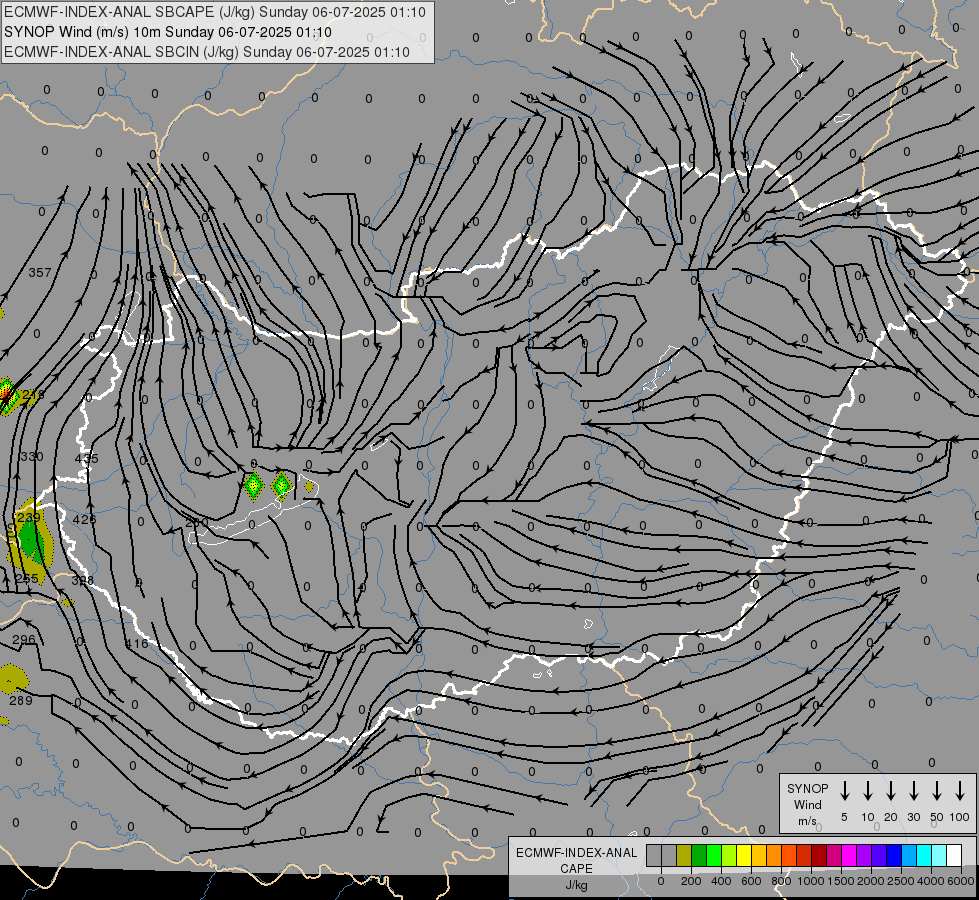This screenshot has height=900, width=979.
Task: Click the 289 CAPE value on the map
Action: pos(21,700)
